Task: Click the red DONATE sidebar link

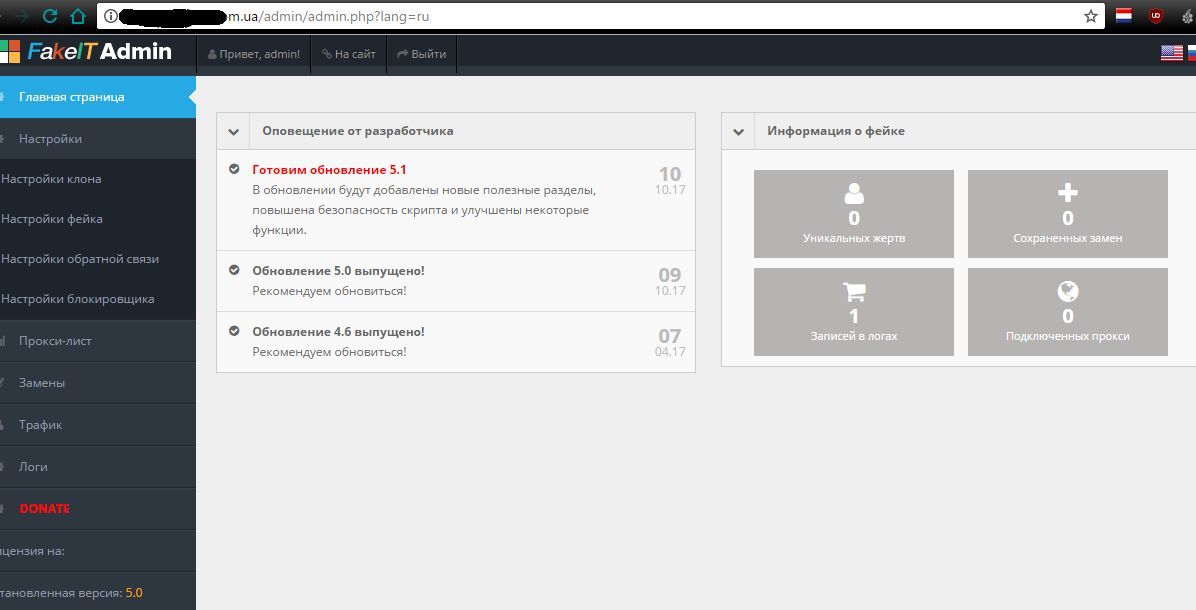Action: pos(44,509)
